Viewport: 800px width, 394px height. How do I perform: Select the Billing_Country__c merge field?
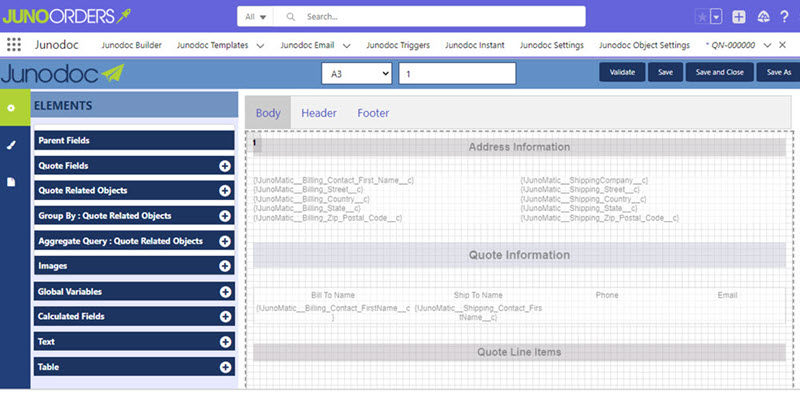(312, 199)
